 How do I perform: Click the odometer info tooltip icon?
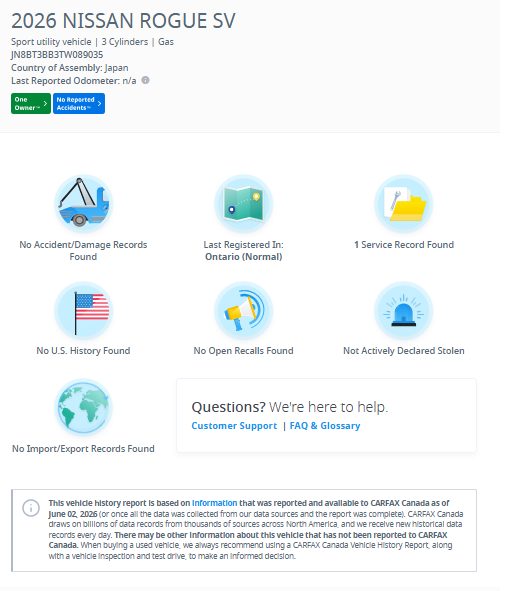tap(145, 80)
